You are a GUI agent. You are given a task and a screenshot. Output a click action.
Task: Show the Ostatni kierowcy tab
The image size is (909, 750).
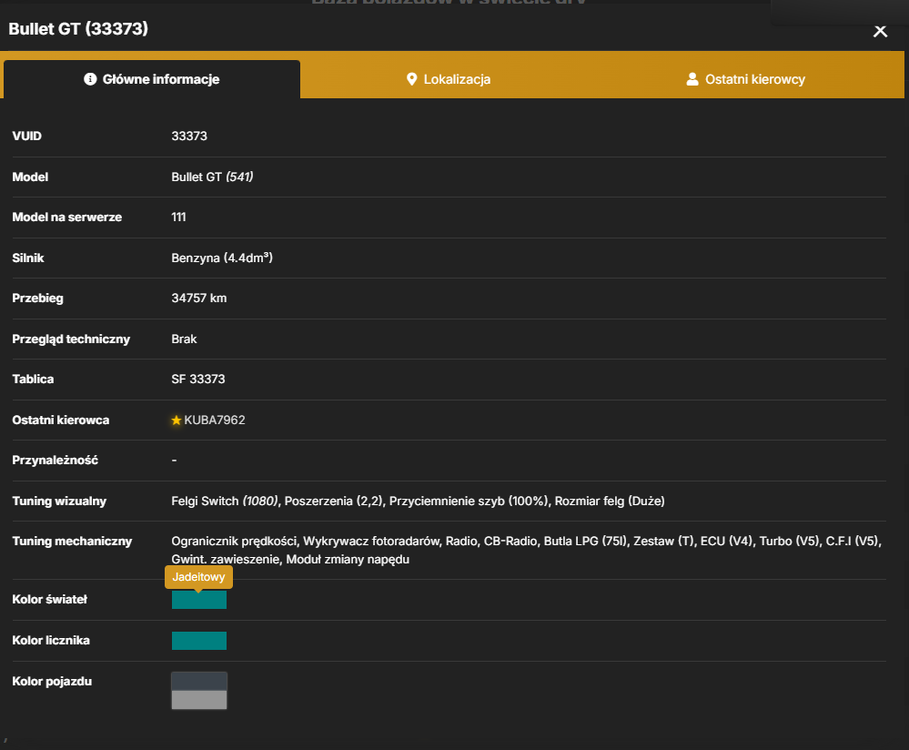[x=746, y=79]
